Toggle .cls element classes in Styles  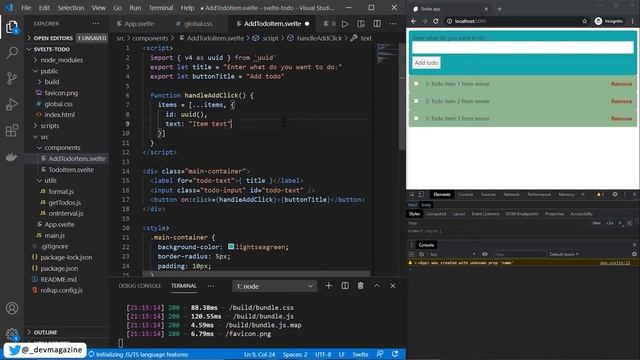click(609, 223)
